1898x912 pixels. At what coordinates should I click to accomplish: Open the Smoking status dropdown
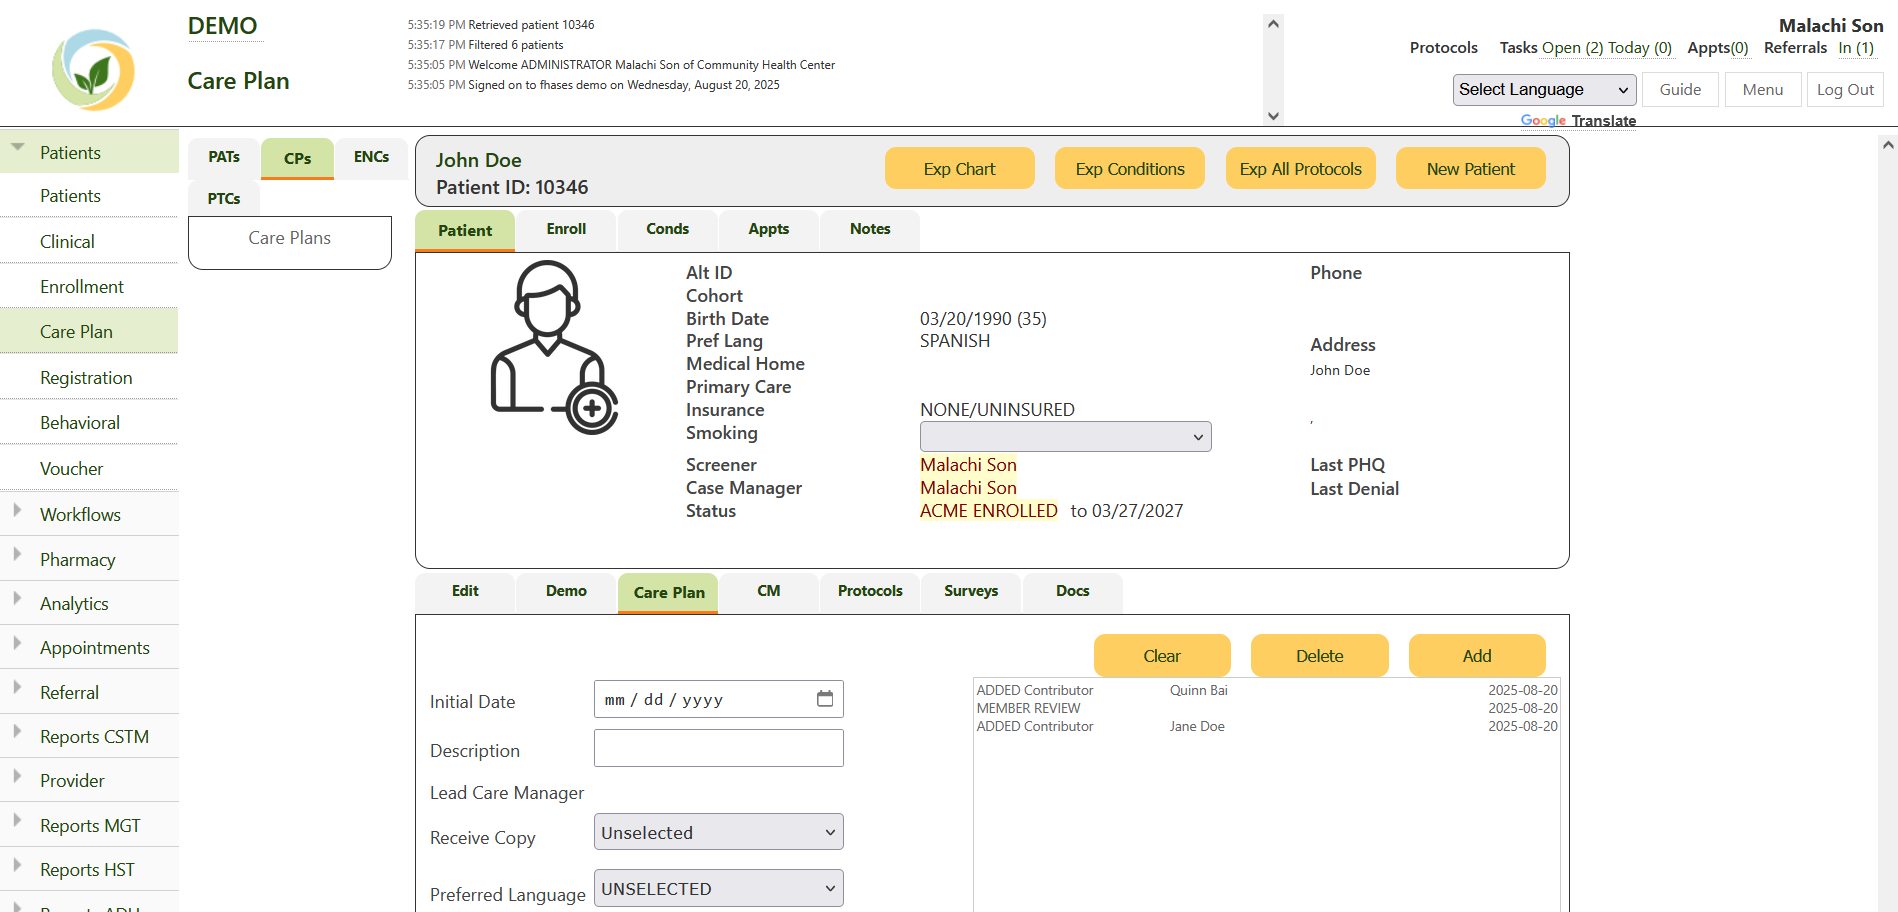tap(1065, 437)
